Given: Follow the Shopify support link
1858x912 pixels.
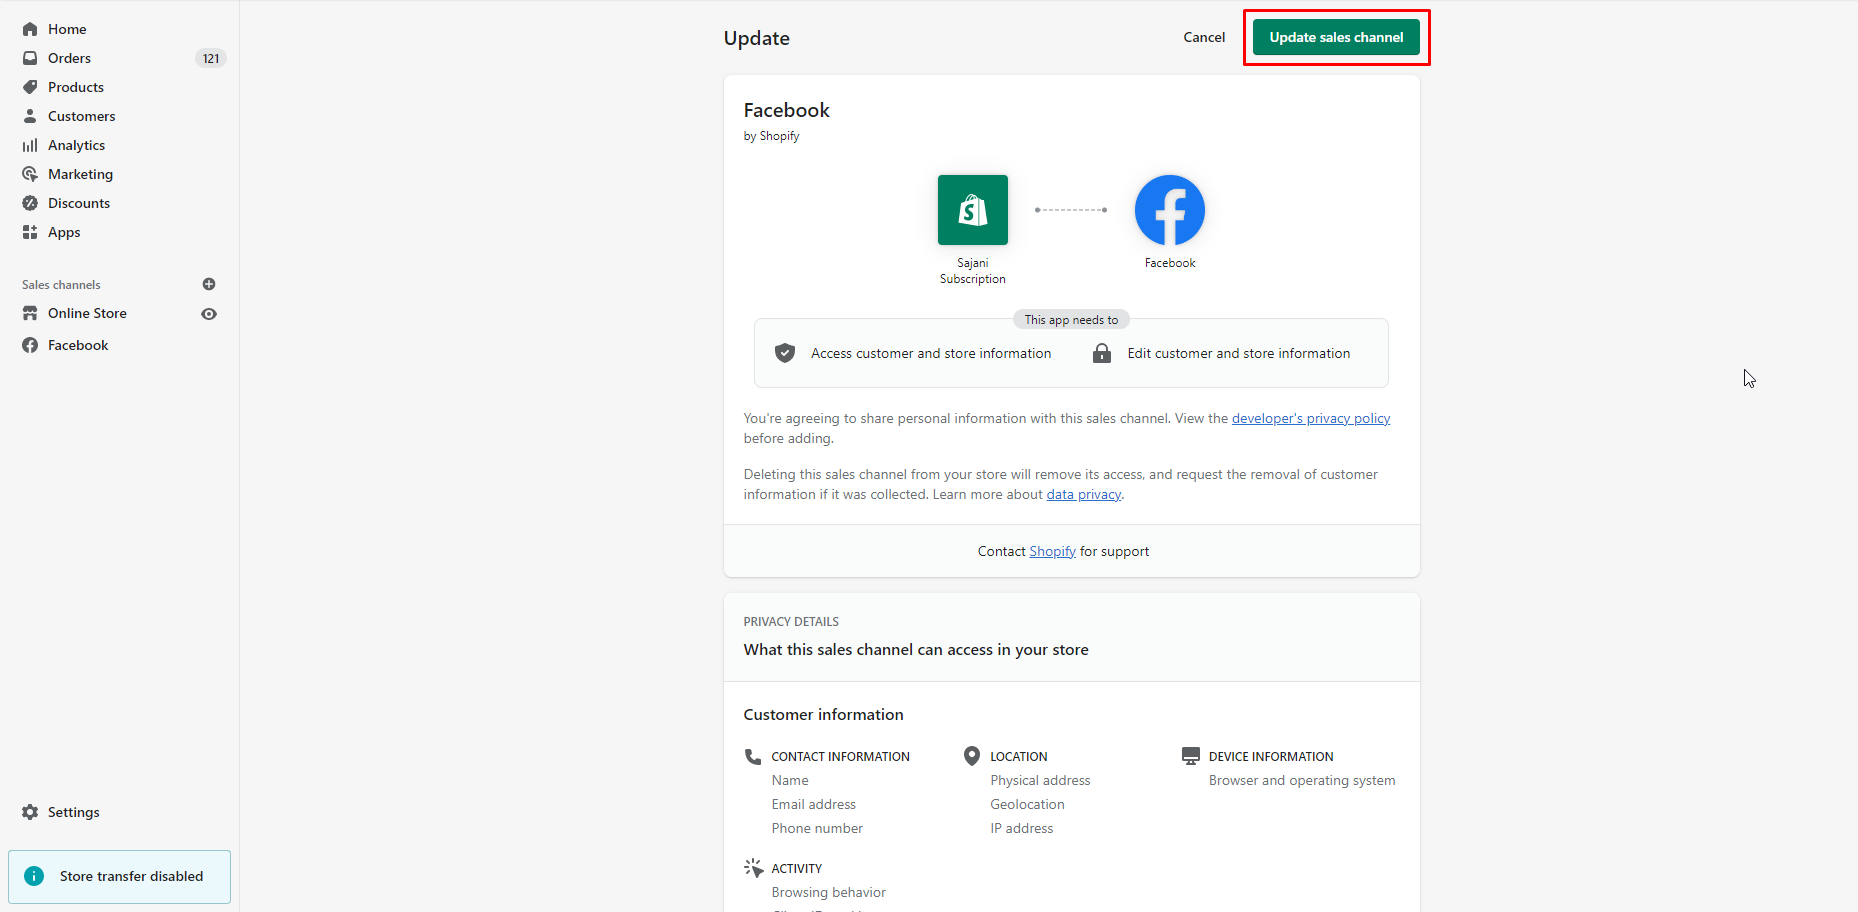Looking at the screenshot, I should coord(1052,551).
